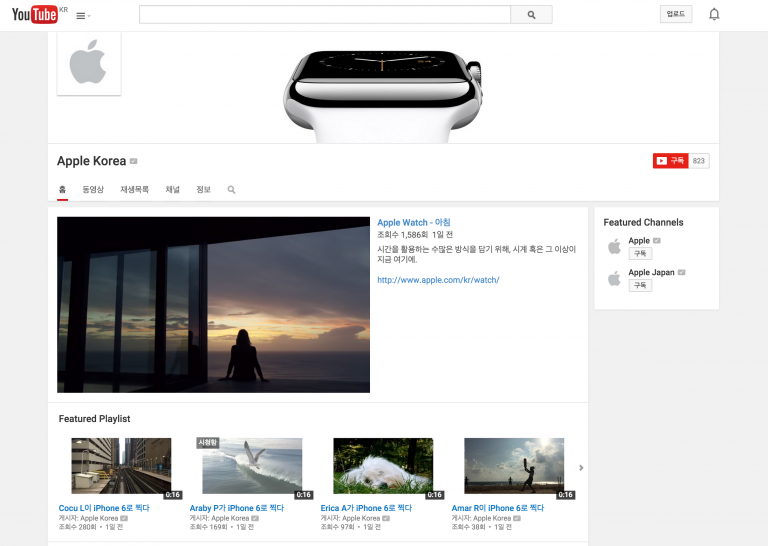Open the apple.com/kr/watch link

(438, 280)
